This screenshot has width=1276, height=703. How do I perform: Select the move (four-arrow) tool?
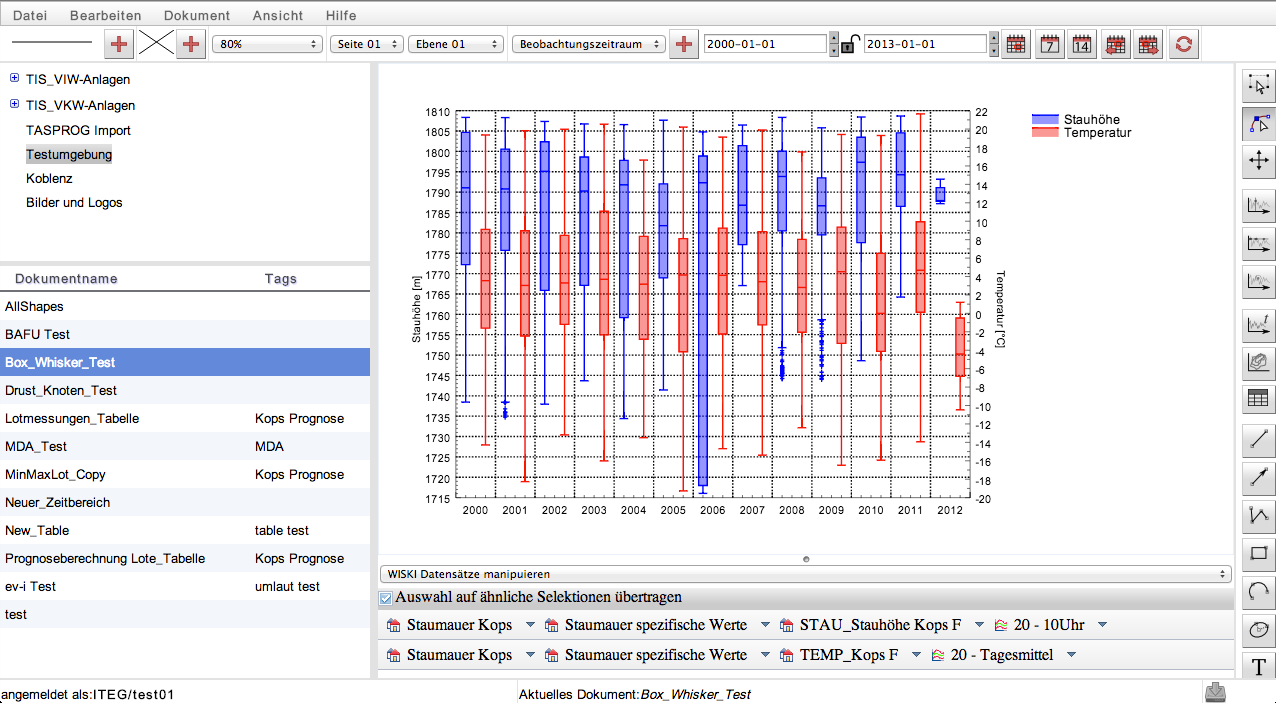(1258, 160)
